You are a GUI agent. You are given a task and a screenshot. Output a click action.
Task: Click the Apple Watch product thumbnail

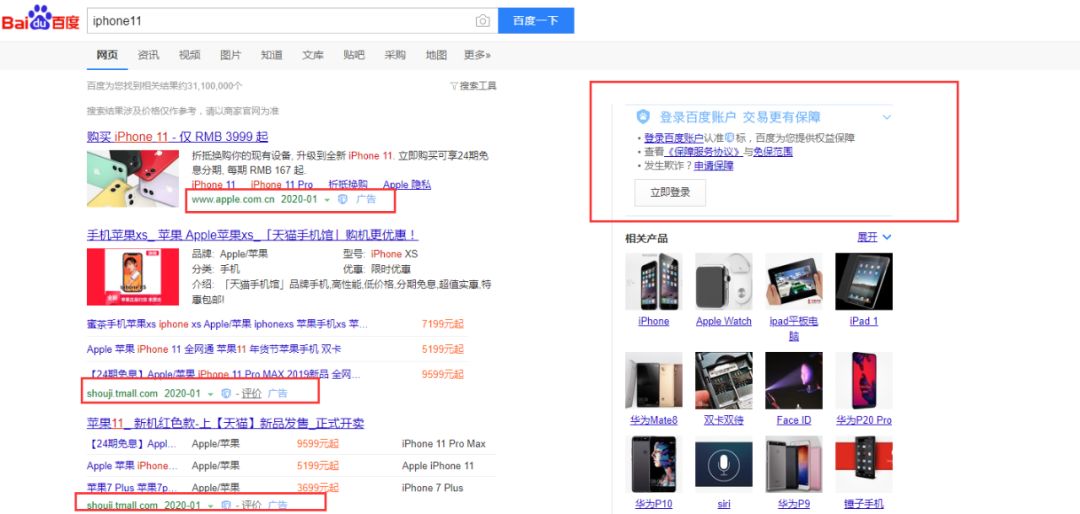point(723,281)
